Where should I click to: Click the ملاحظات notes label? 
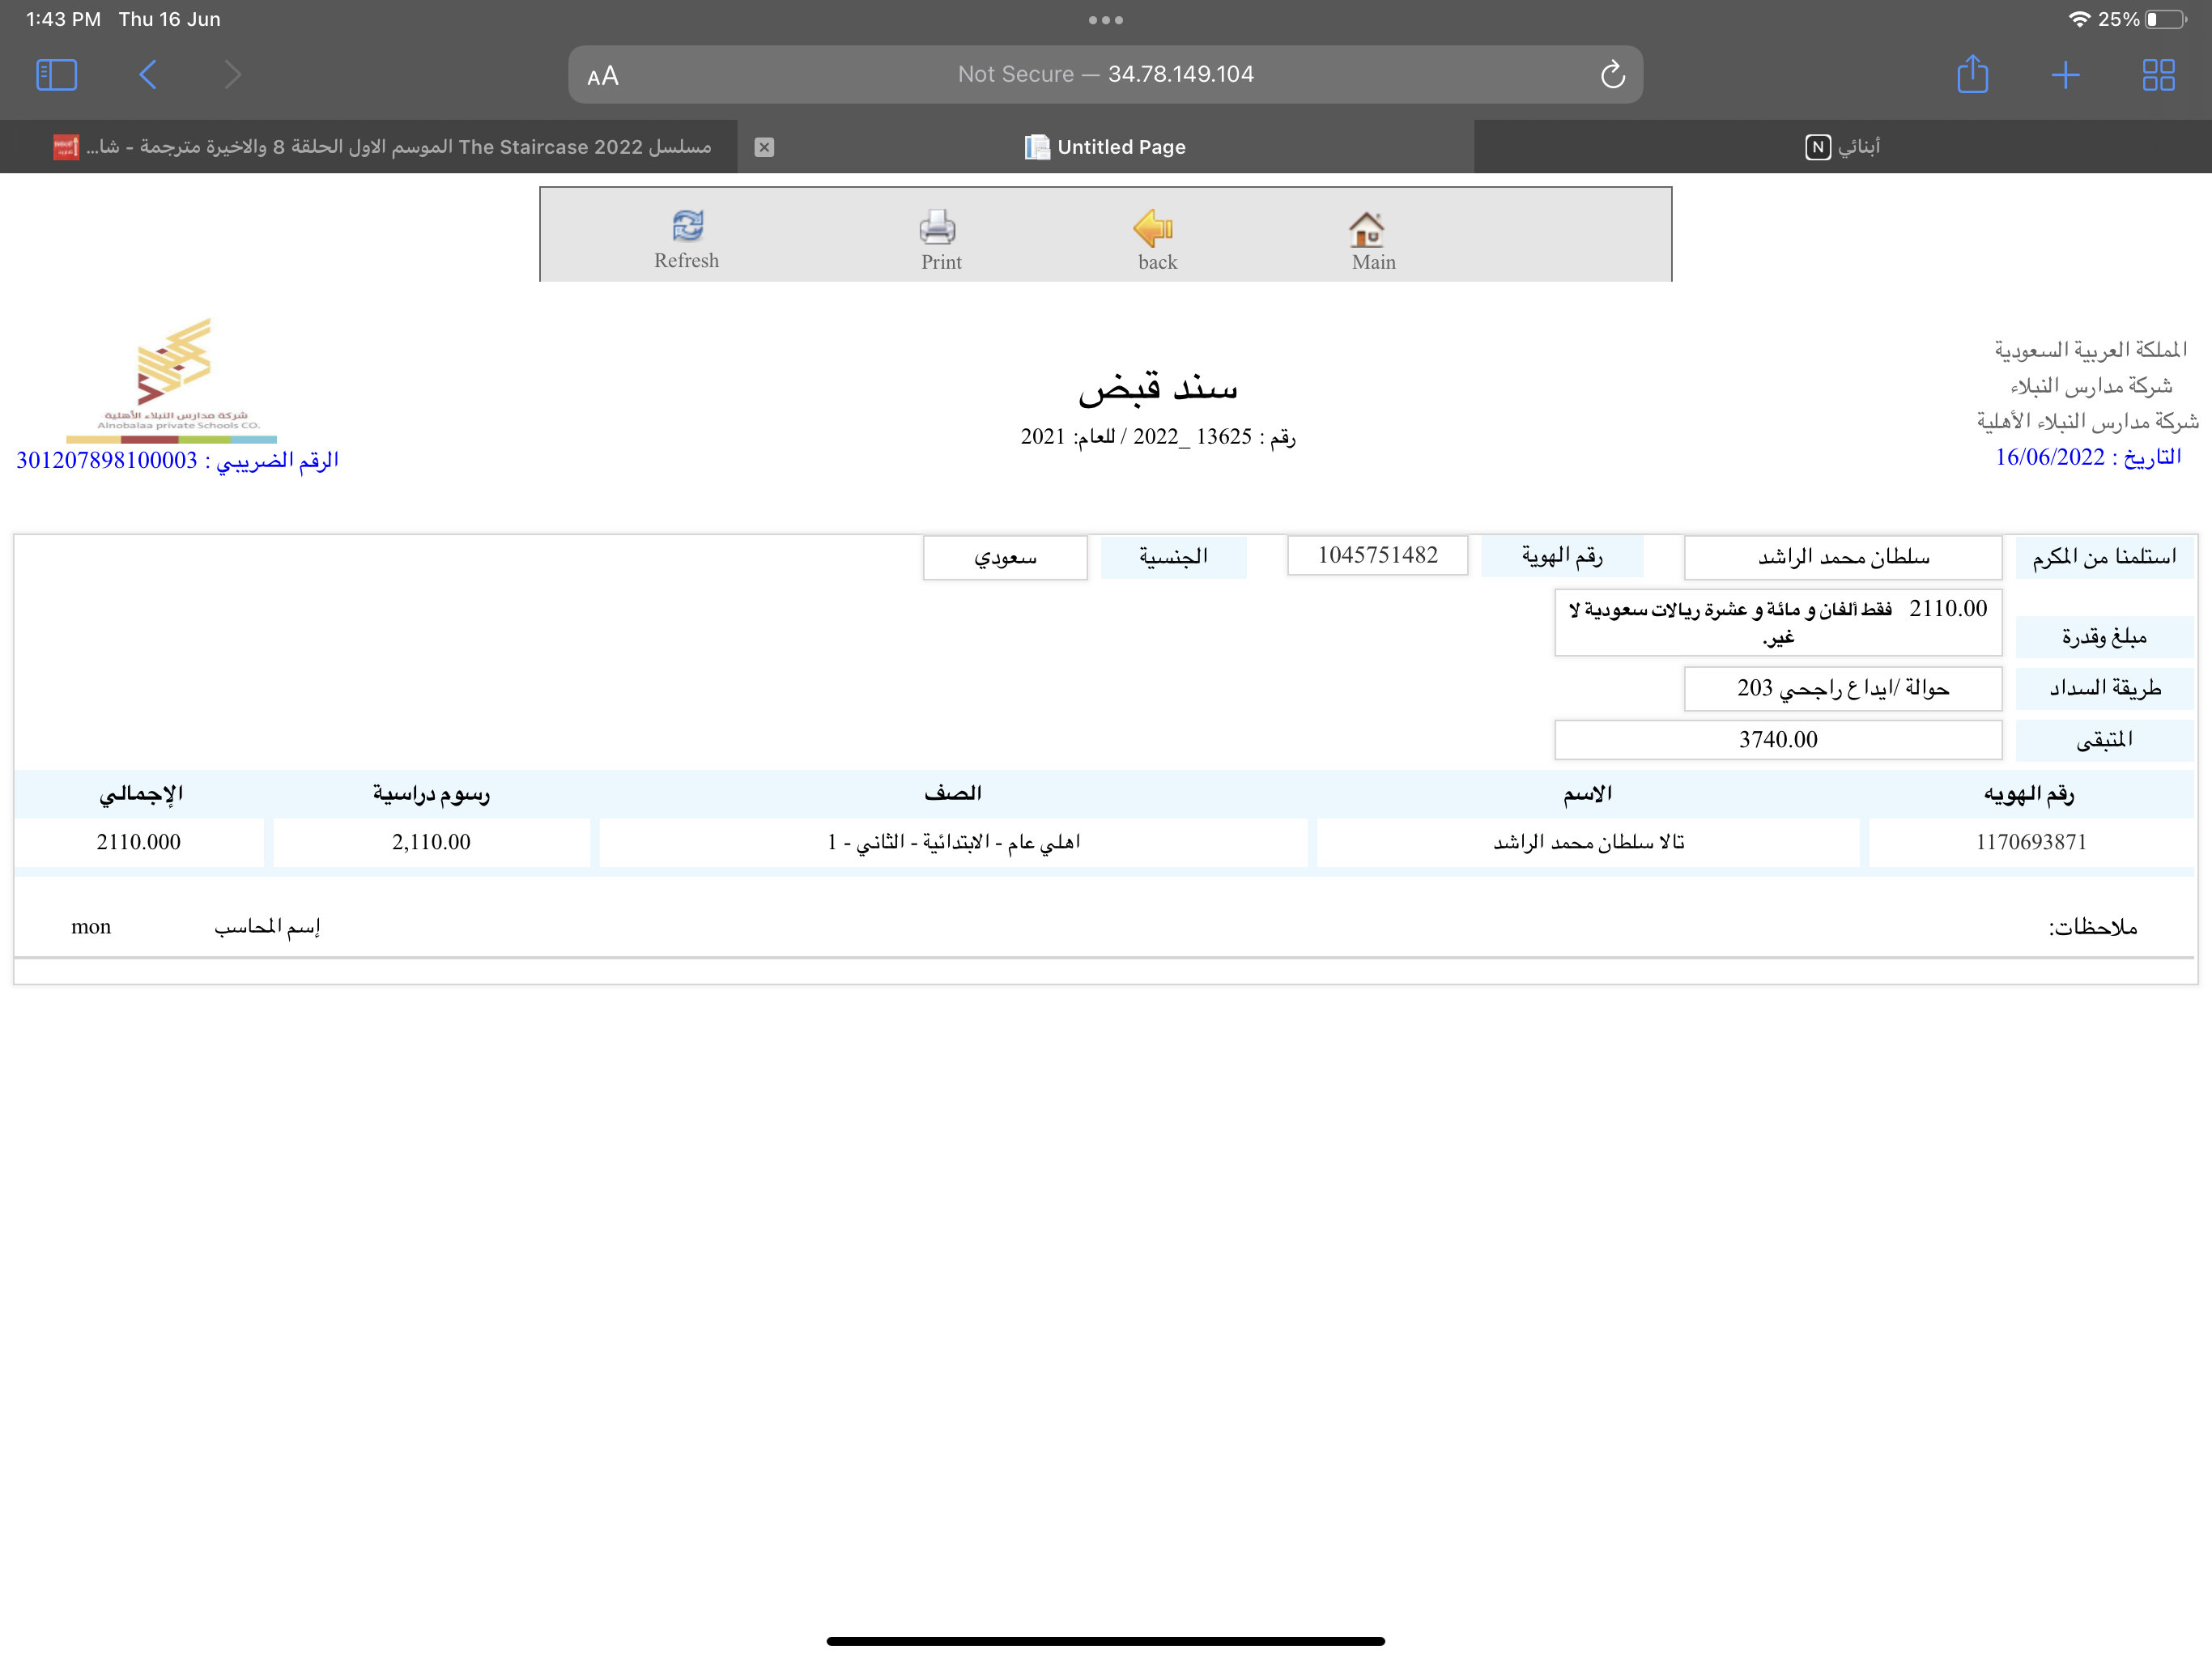pos(2092,927)
